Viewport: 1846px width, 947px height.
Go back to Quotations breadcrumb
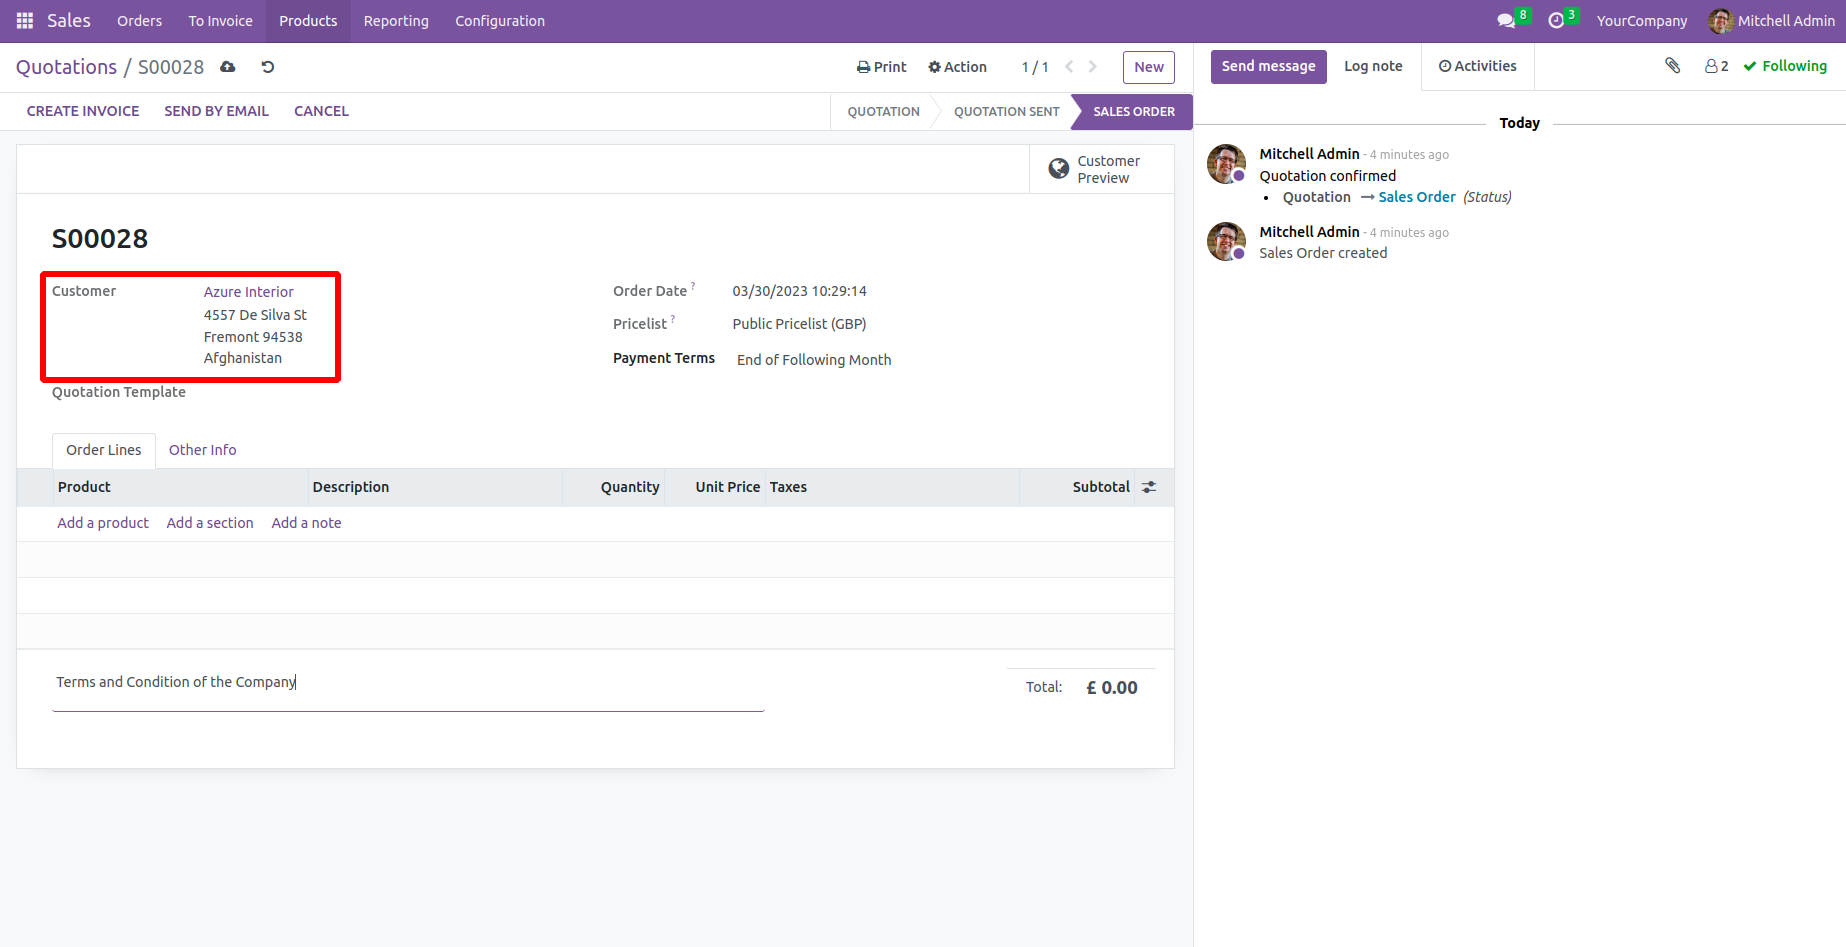67,67
